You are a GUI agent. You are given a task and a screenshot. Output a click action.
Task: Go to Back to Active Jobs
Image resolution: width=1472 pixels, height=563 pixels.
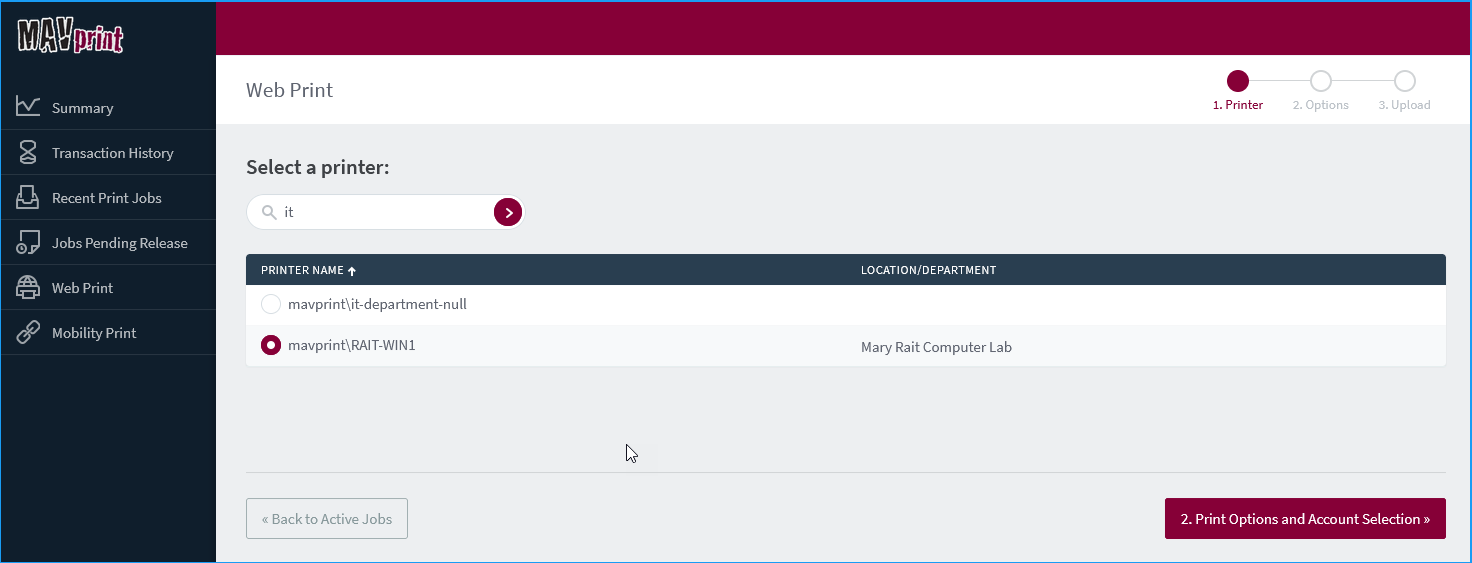[327, 519]
